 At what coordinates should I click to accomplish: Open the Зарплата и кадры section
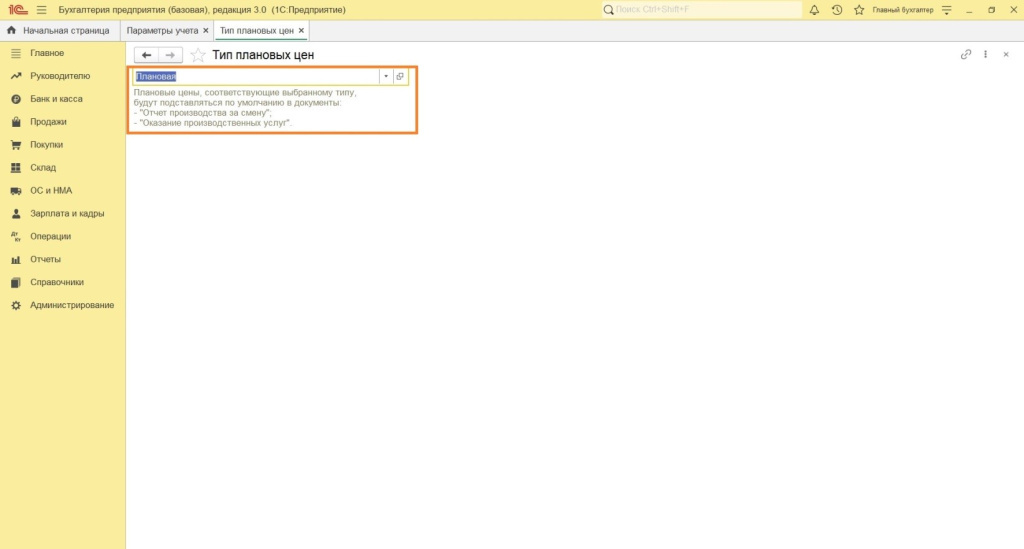67,213
